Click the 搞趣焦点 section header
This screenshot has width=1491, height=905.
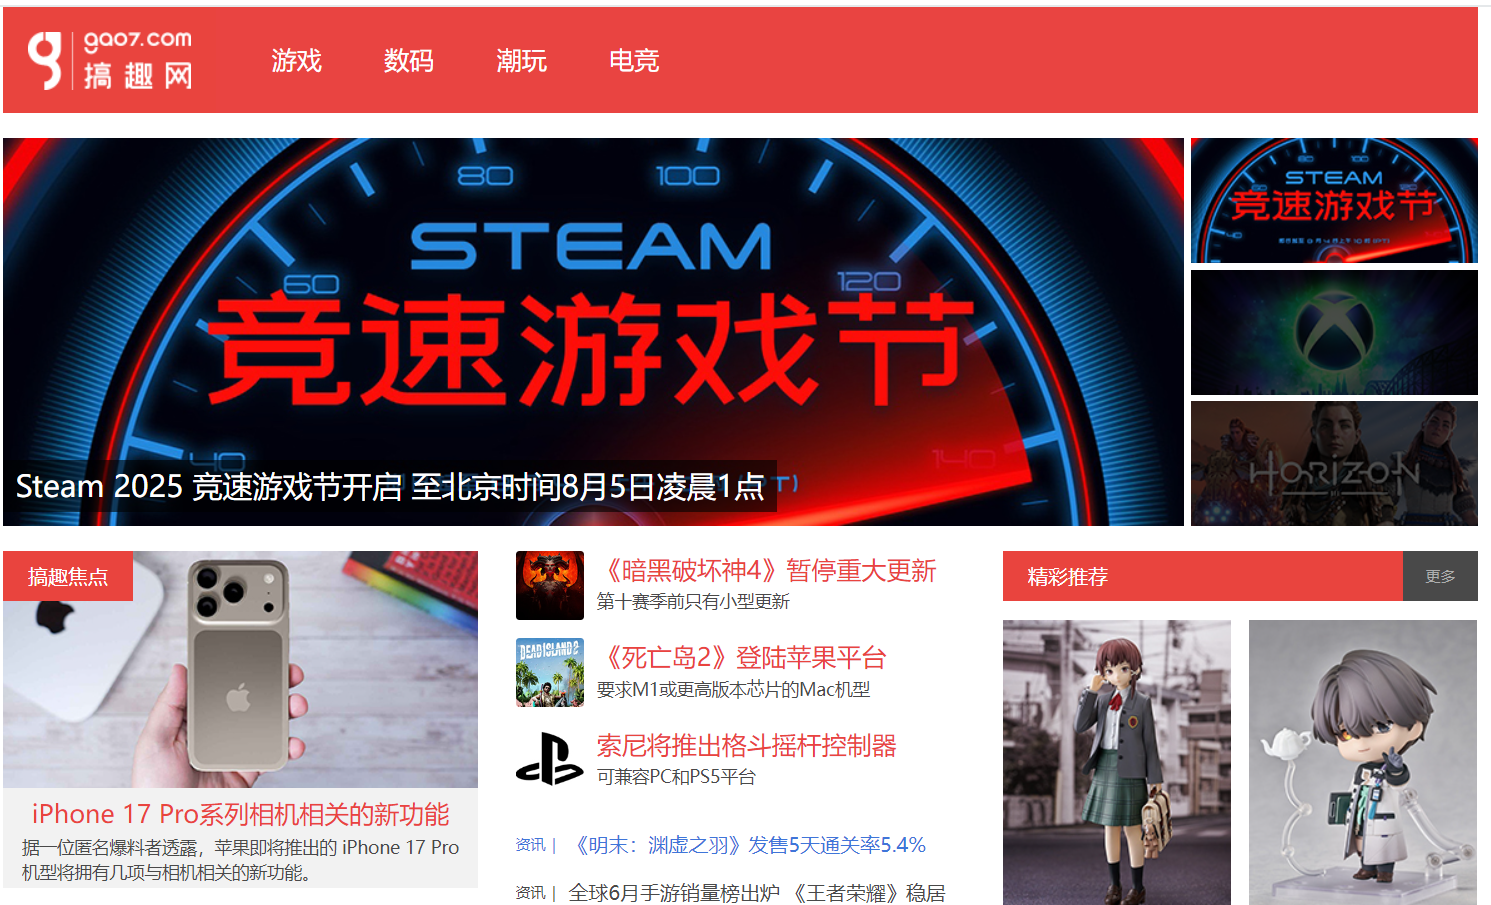click(68, 577)
